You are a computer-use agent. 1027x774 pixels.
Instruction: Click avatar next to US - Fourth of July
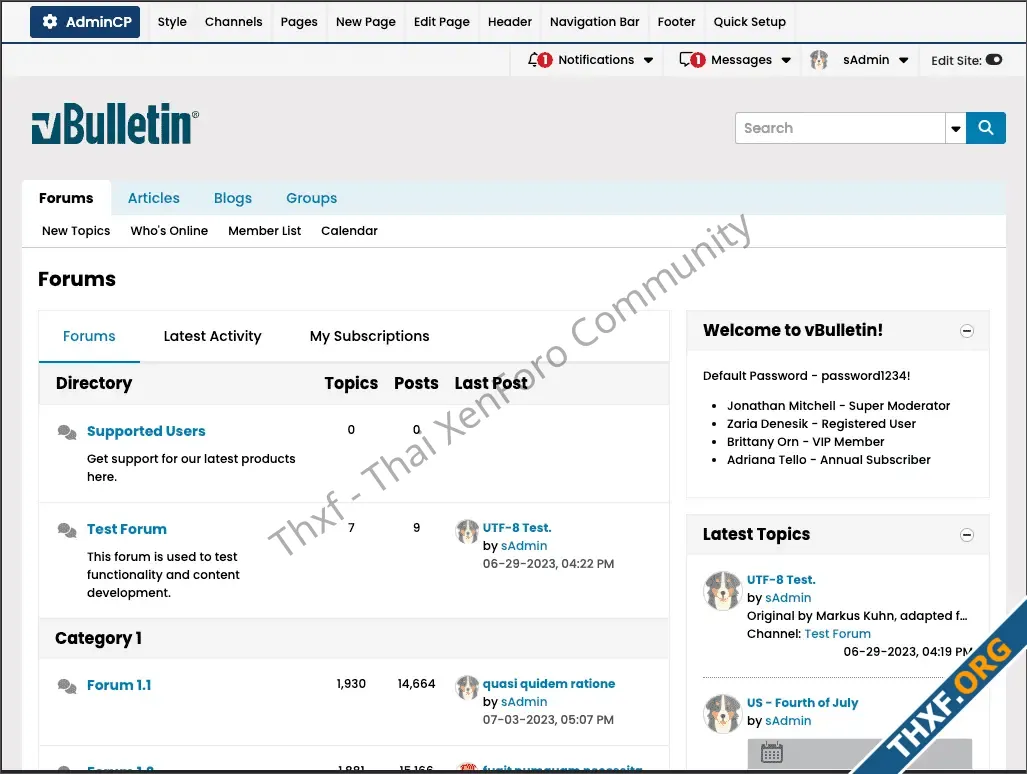coord(722,713)
